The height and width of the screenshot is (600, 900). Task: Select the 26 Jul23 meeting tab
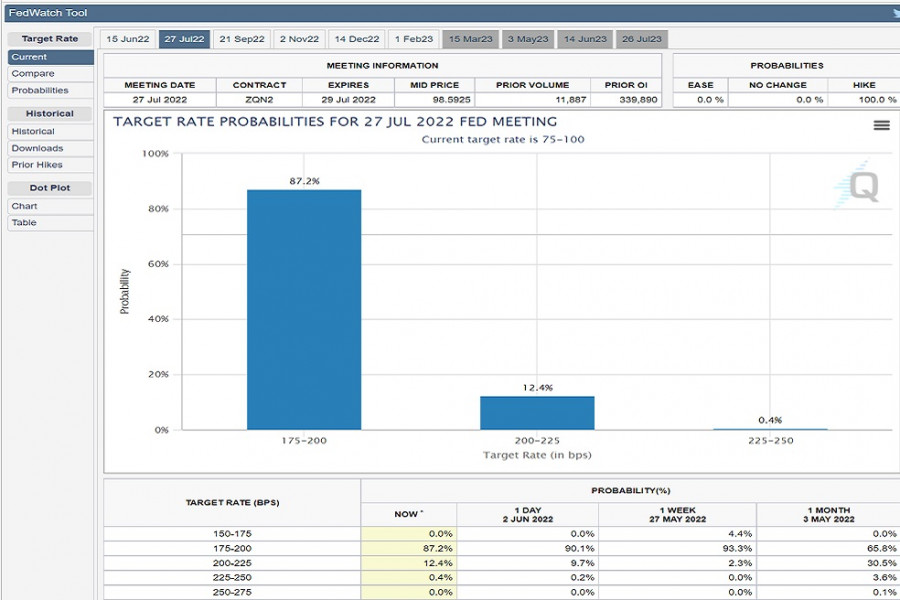[642, 39]
